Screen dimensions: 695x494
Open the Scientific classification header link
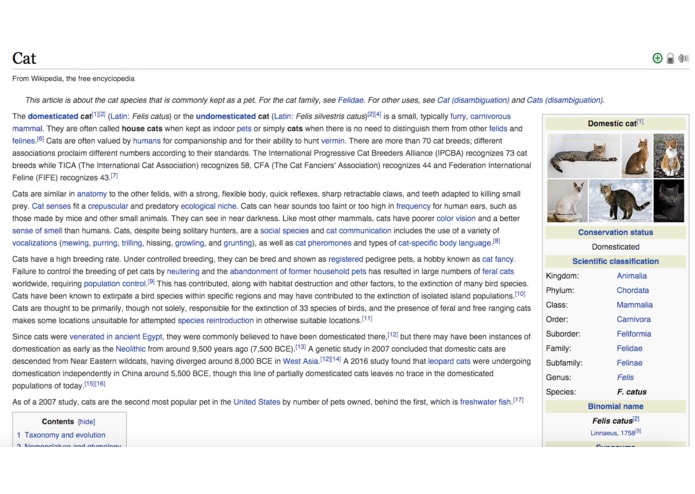pos(615,261)
